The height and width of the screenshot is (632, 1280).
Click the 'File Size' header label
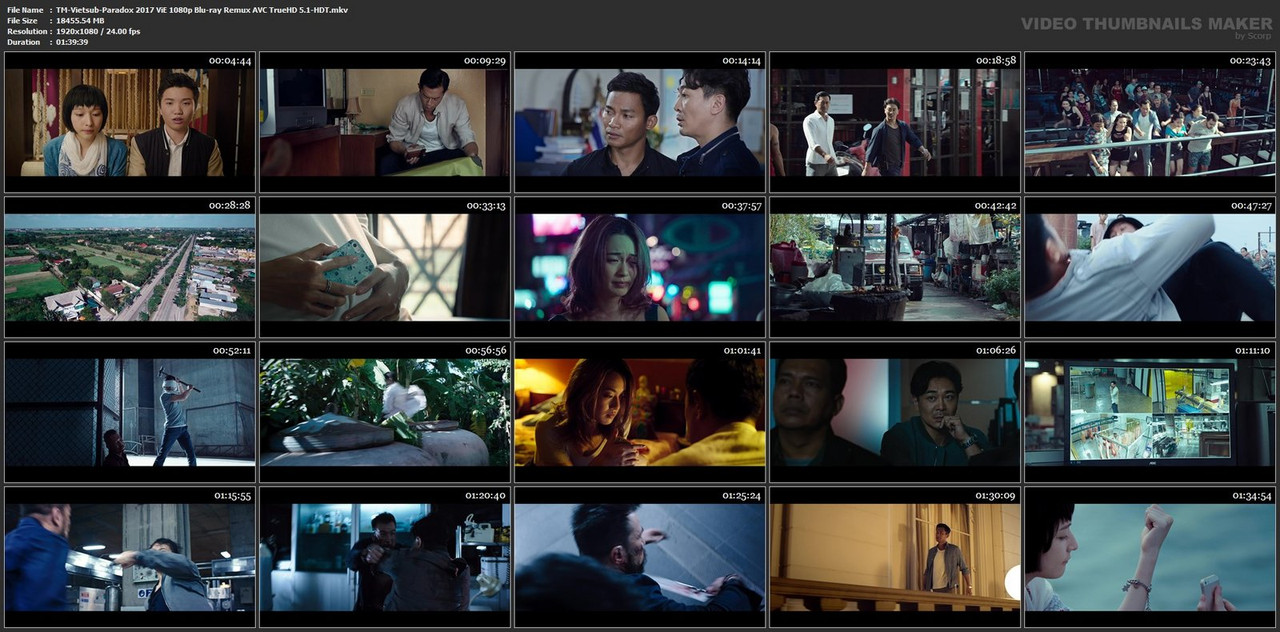(22, 21)
